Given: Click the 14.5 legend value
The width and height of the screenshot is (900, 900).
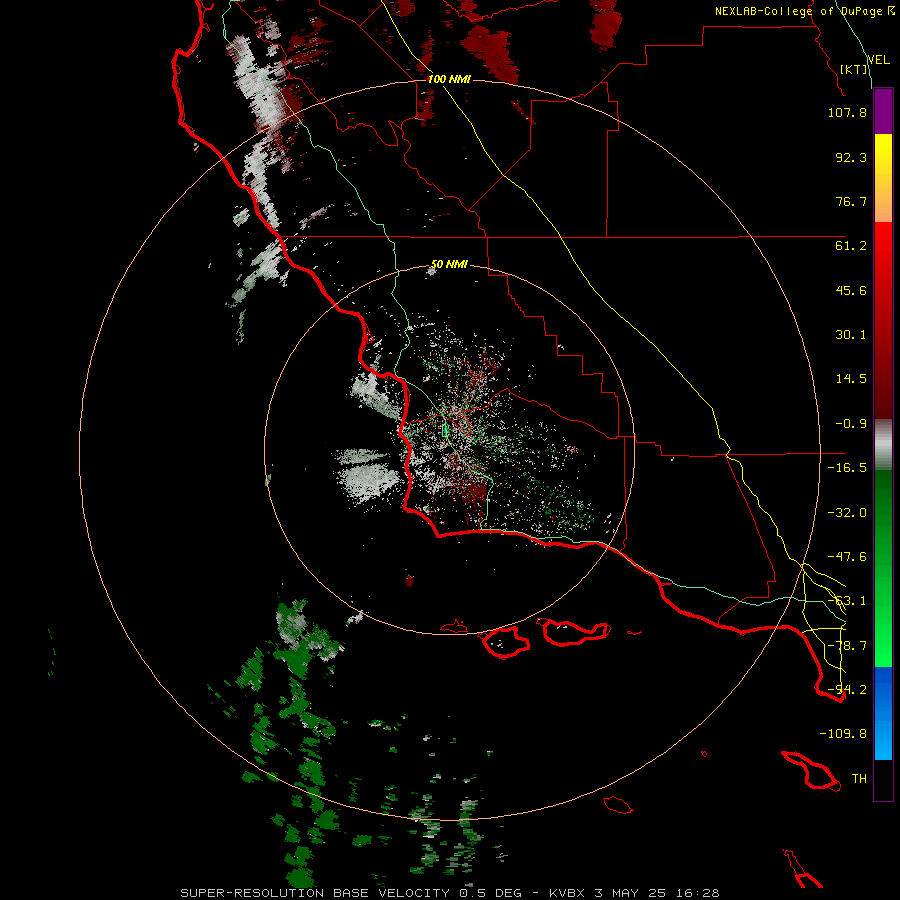Looking at the screenshot, I should [851, 379].
